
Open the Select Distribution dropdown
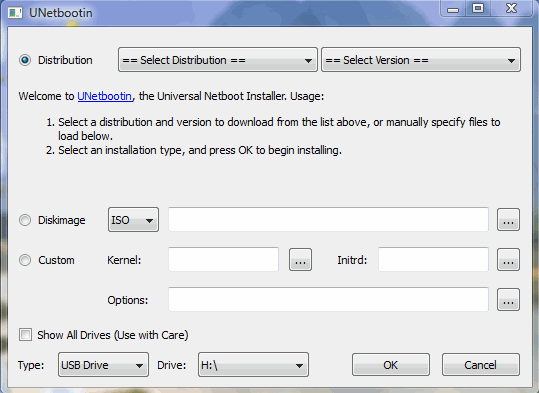[x=218, y=60]
